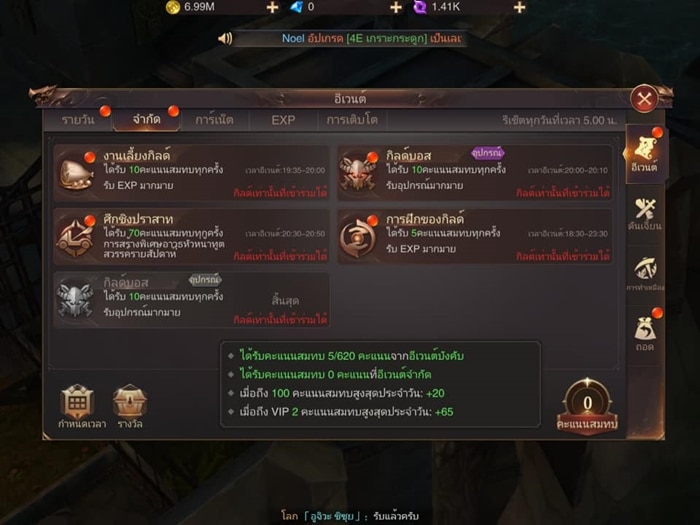The image size is (700, 525).
Task: Close the event window with X button
Action: tap(644, 99)
